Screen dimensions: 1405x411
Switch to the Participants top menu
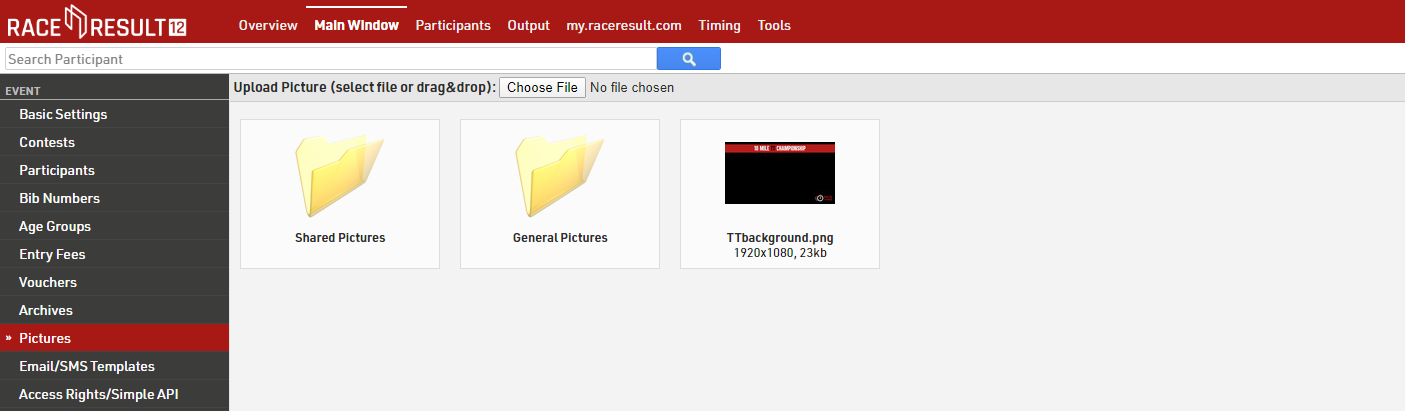tap(453, 25)
